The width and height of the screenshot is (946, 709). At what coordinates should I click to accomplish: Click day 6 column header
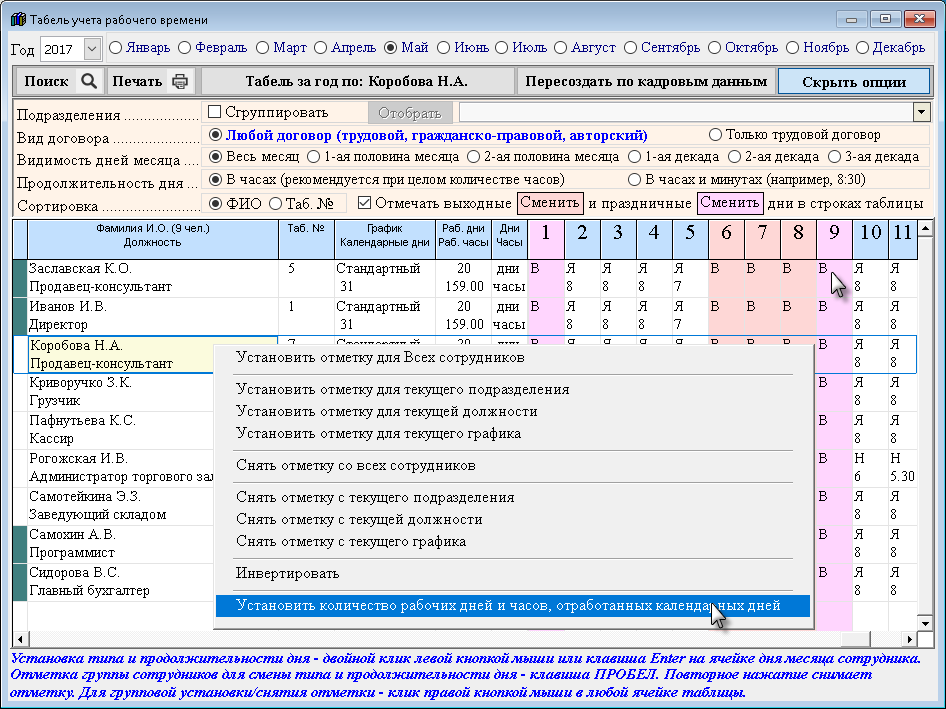tap(726, 240)
